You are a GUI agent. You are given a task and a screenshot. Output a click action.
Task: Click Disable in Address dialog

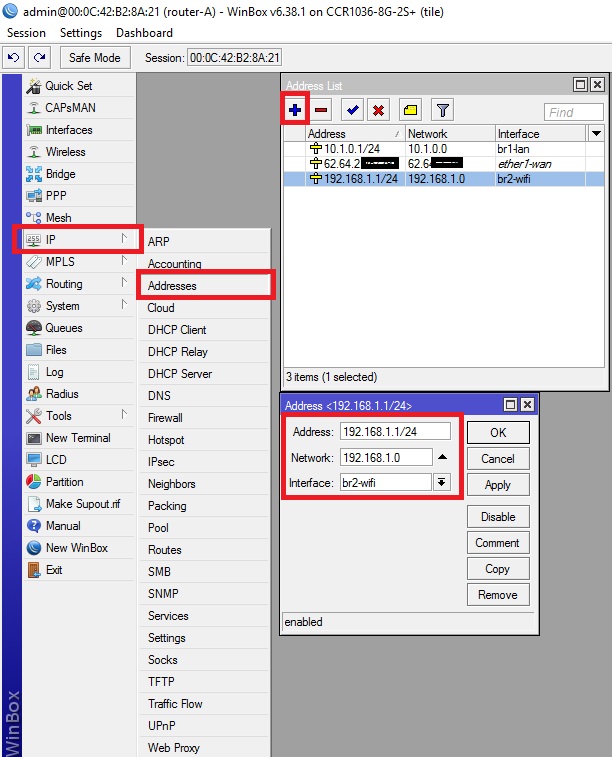498,517
